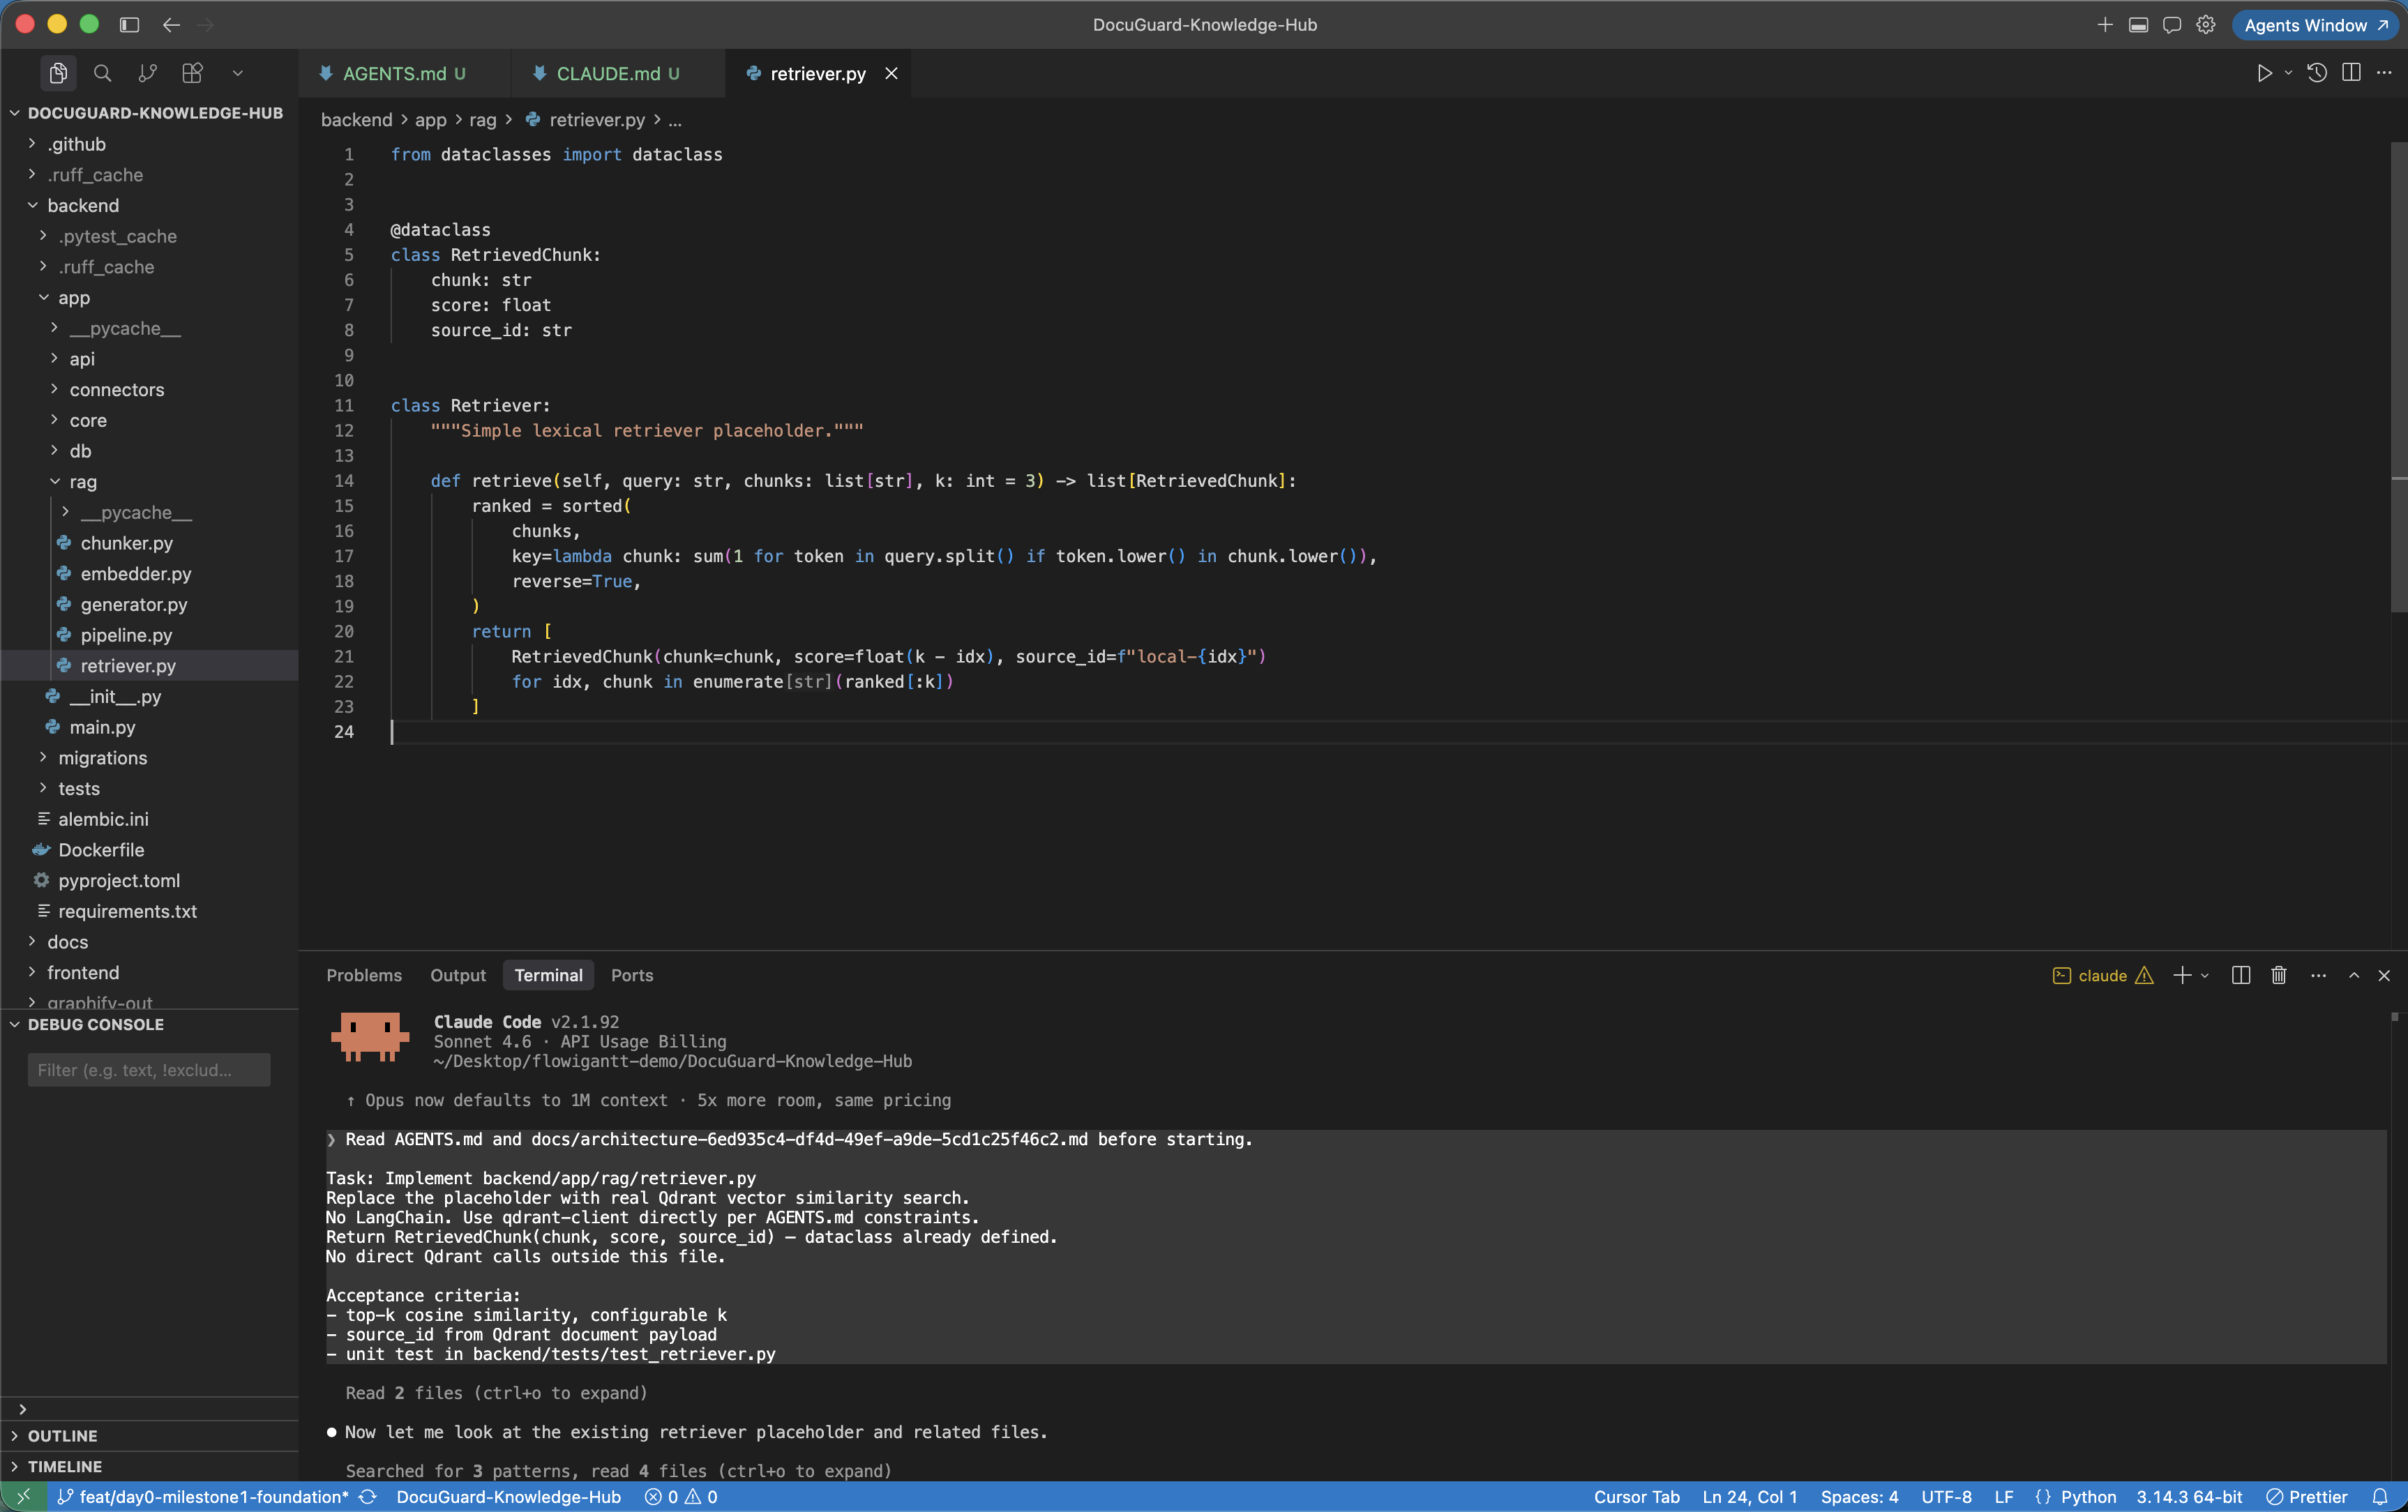Expand the connectors folder
This screenshot has width=2408, height=1512.
point(149,390)
